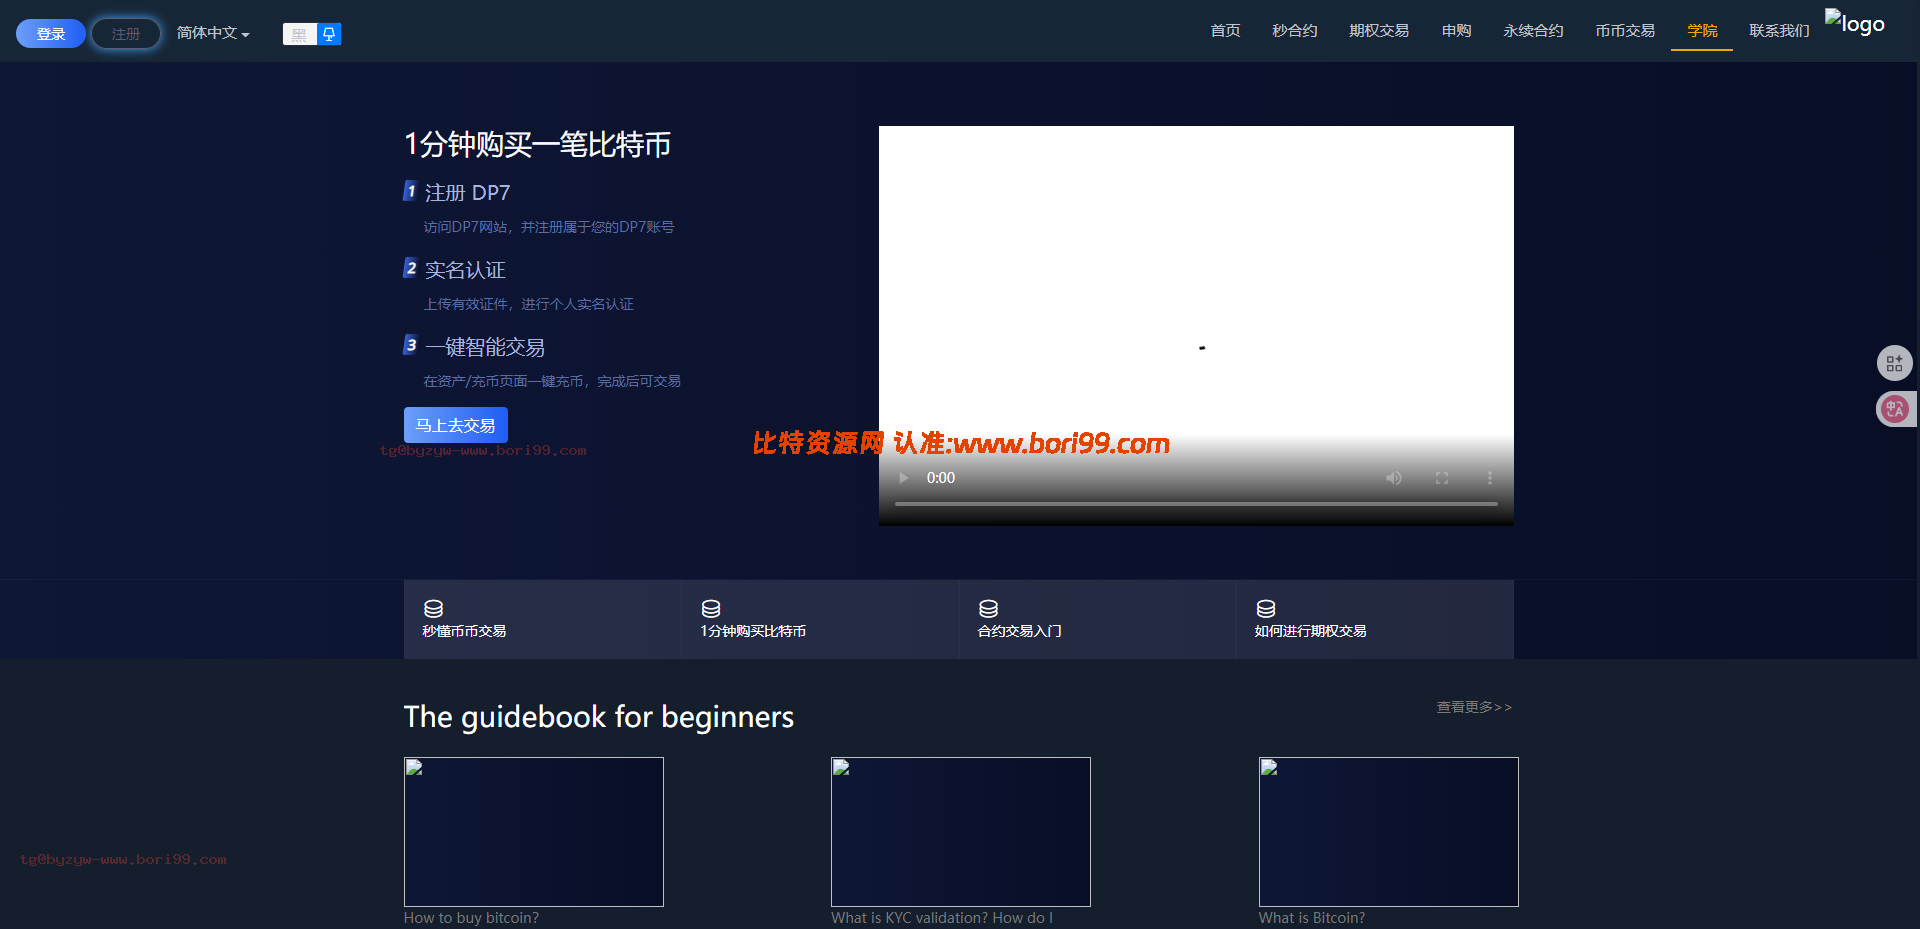Click the 注册 register button
Viewport: 1920px width, 929px height.
[126, 34]
